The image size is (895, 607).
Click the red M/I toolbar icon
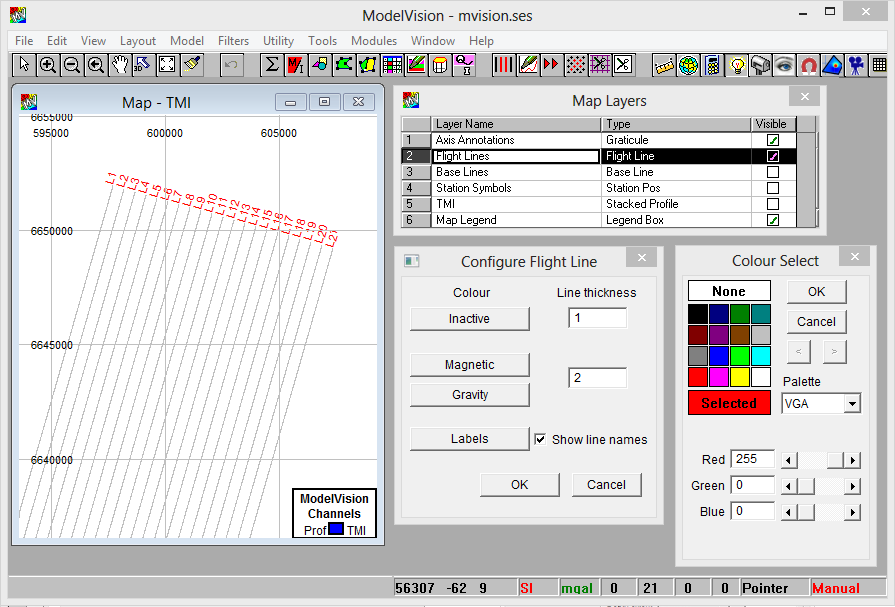296,65
